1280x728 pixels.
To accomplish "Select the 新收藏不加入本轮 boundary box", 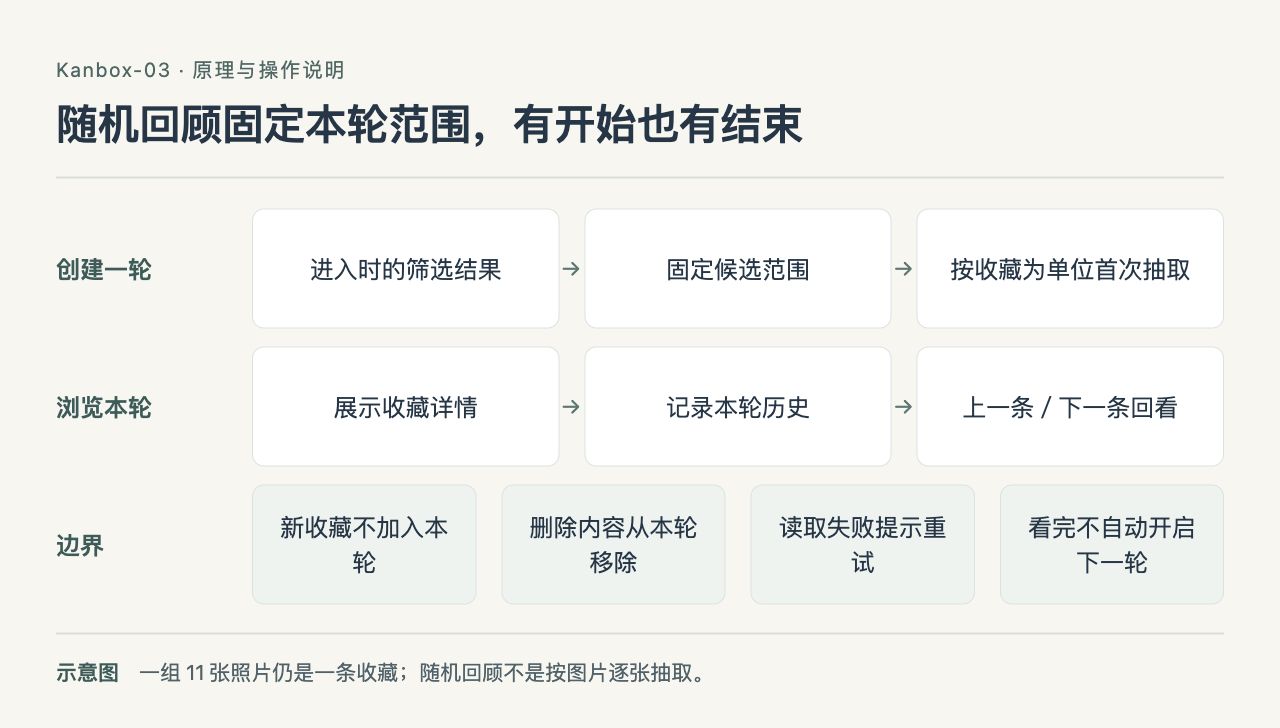I will point(364,544).
